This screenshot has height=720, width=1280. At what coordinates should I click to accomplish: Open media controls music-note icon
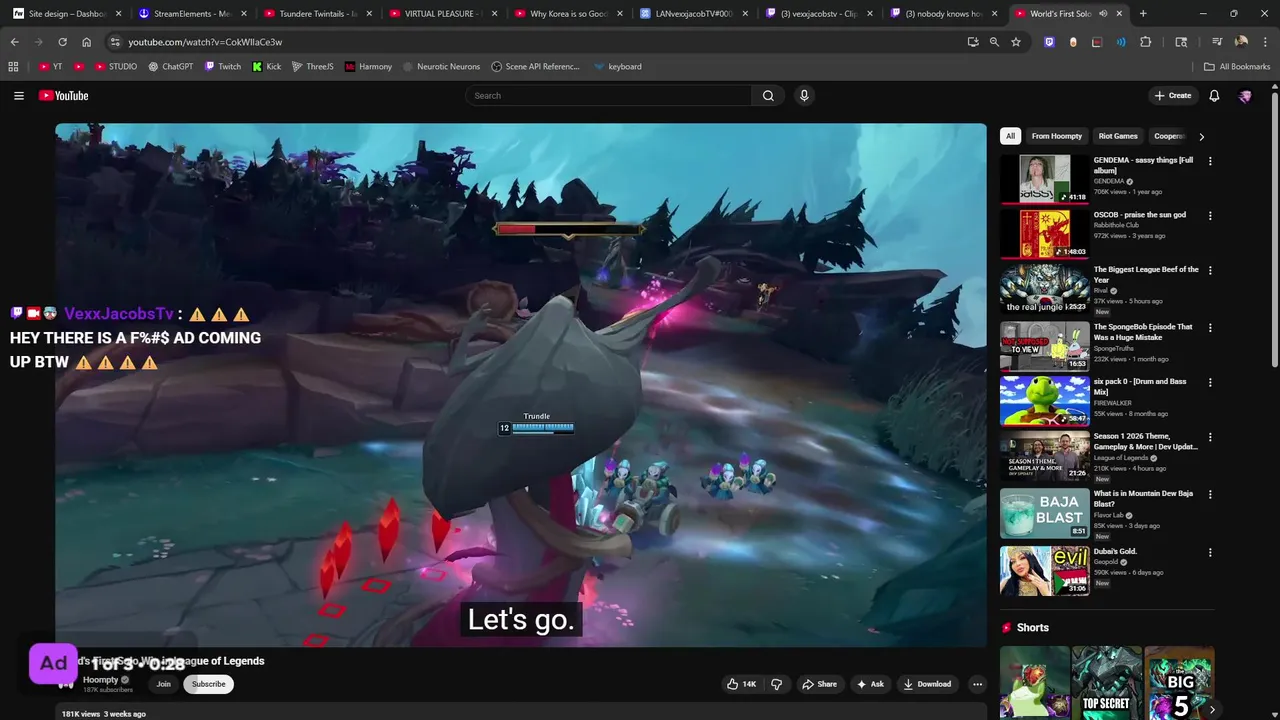(x=1216, y=42)
